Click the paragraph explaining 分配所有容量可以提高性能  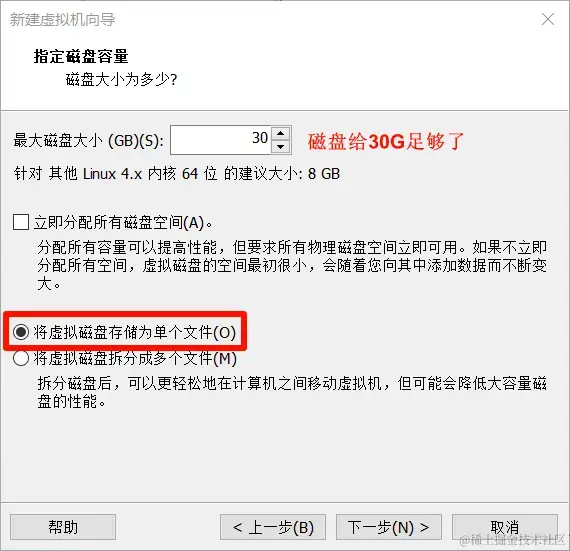pos(292,265)
